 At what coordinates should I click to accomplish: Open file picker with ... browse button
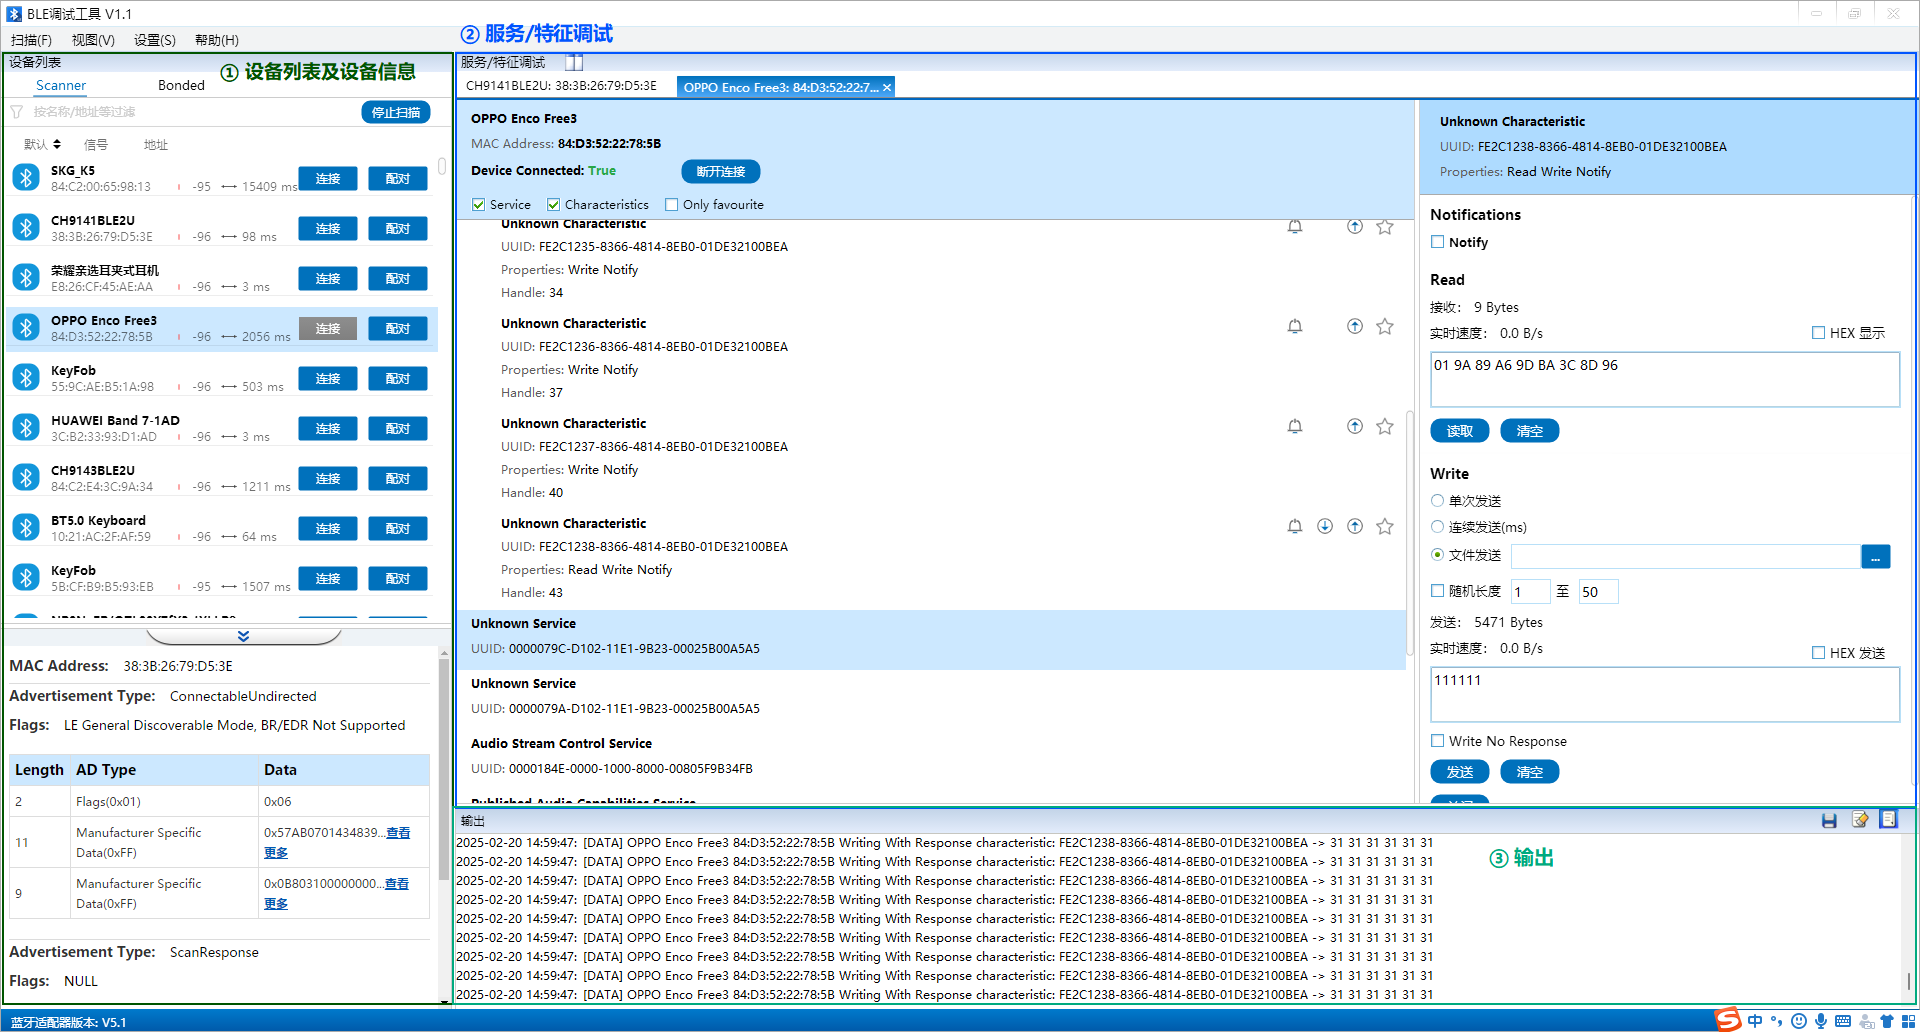coord(1875,556)
